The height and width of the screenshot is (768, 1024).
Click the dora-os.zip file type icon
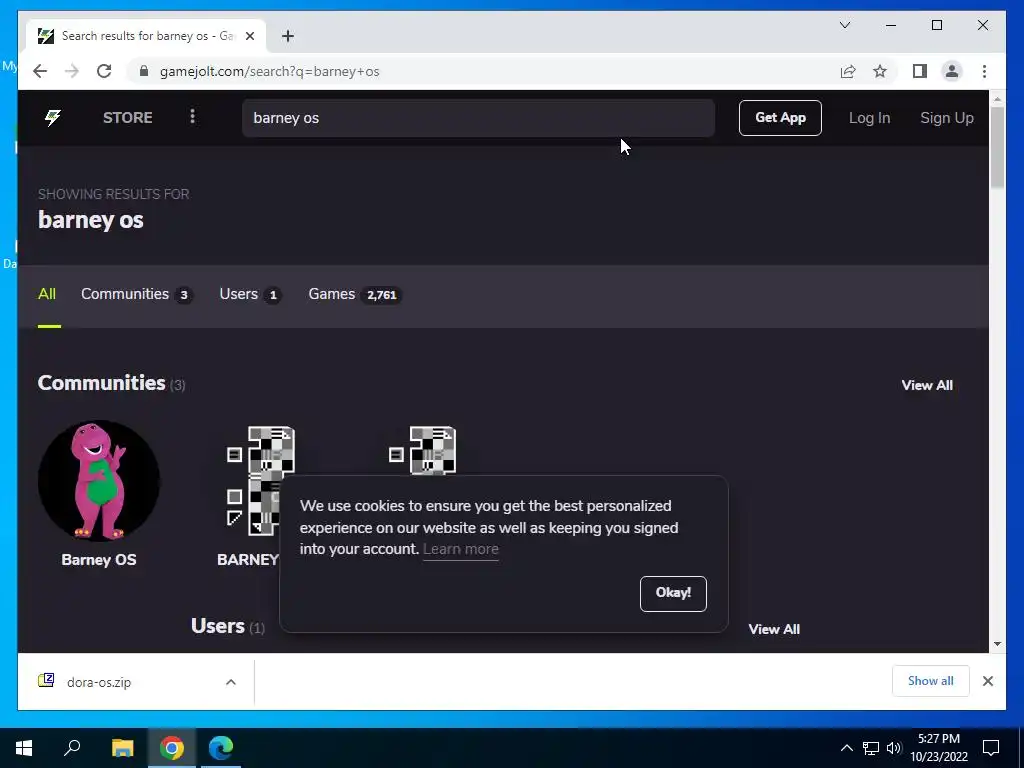(46, 680)
